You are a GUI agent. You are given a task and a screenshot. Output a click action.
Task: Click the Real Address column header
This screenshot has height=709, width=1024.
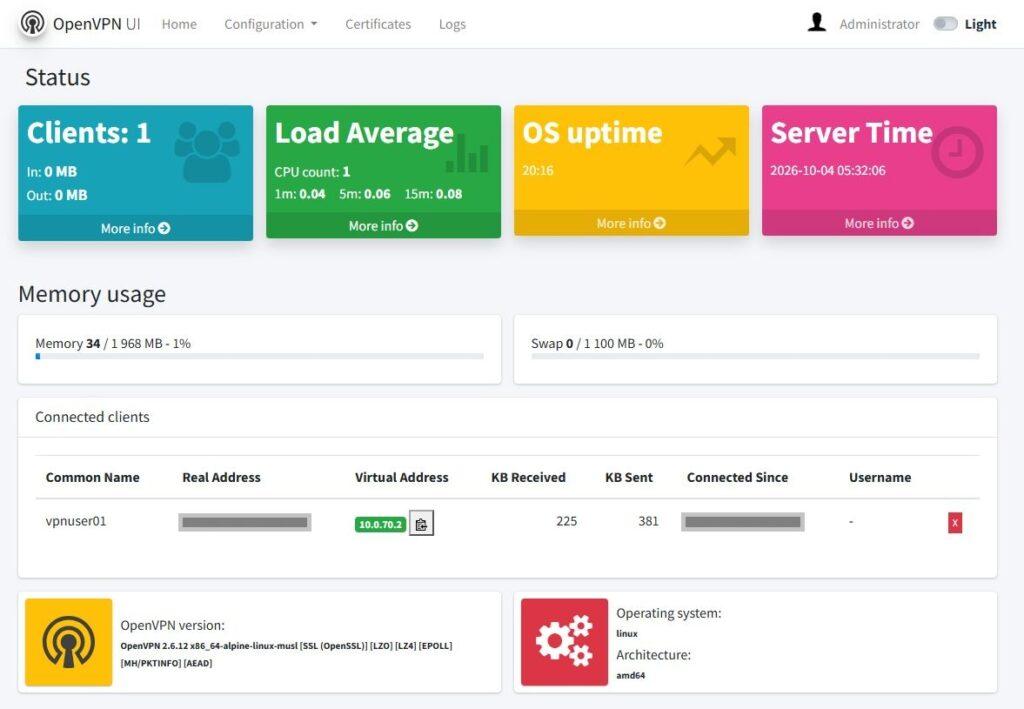(x=221, y=477)
